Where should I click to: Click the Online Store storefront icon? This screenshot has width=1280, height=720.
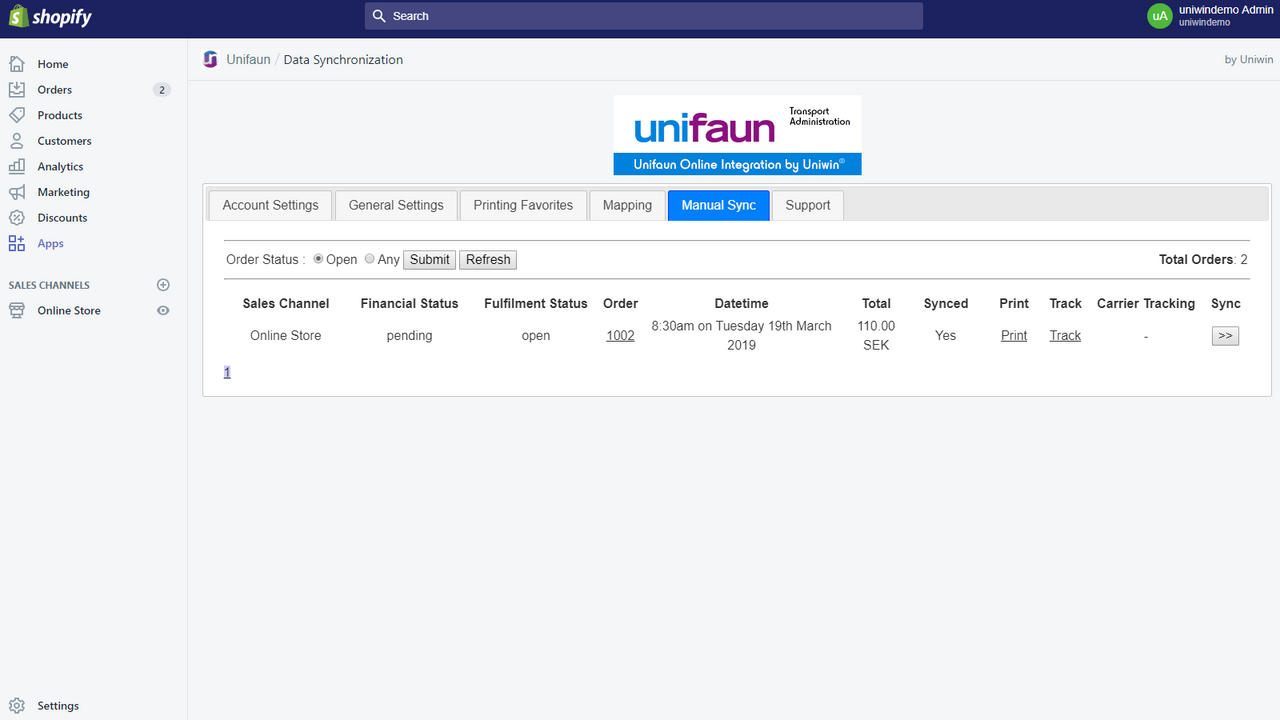pos(17,310)
